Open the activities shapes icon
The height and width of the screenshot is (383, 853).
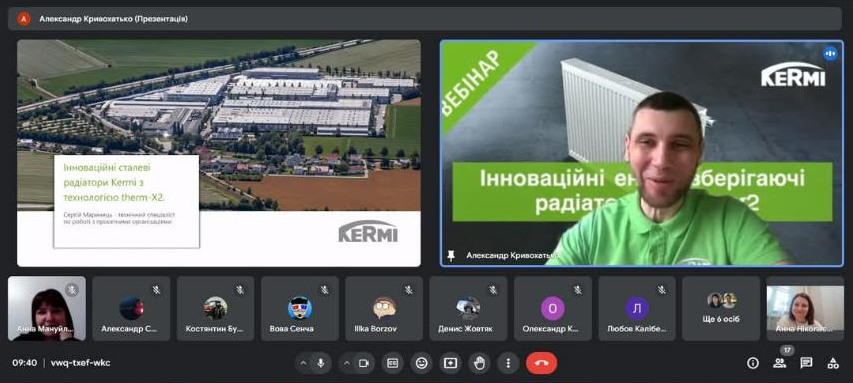click(x=833, y=363)
